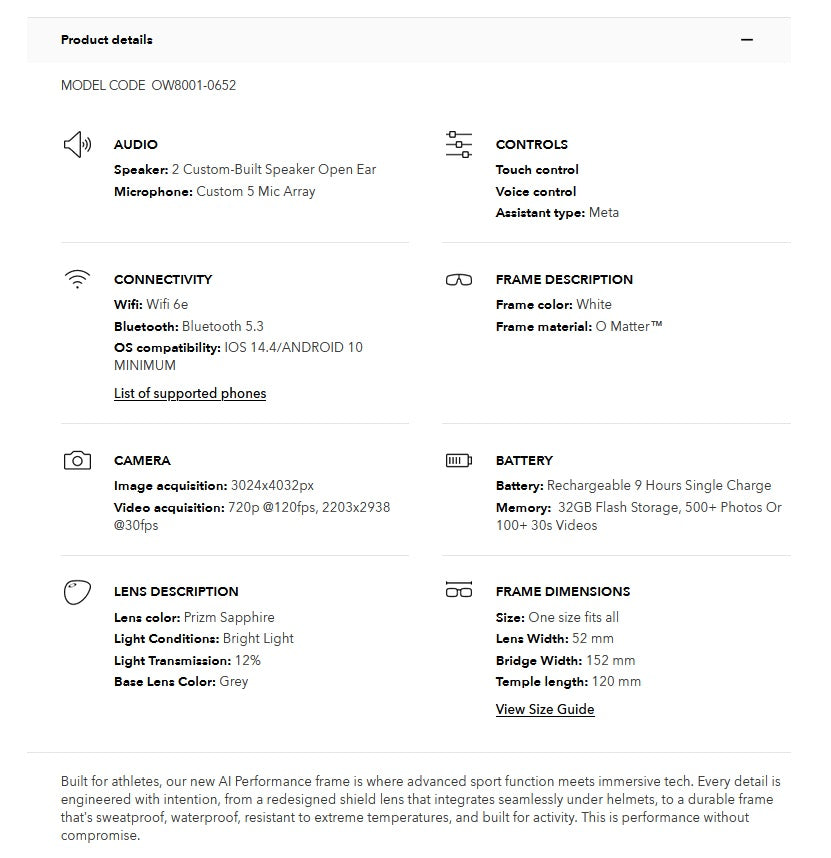Screen dimensions: 831x858
Task: Click the BATTERY section heading
Action: pyautogui.click(x=524, y=461)
